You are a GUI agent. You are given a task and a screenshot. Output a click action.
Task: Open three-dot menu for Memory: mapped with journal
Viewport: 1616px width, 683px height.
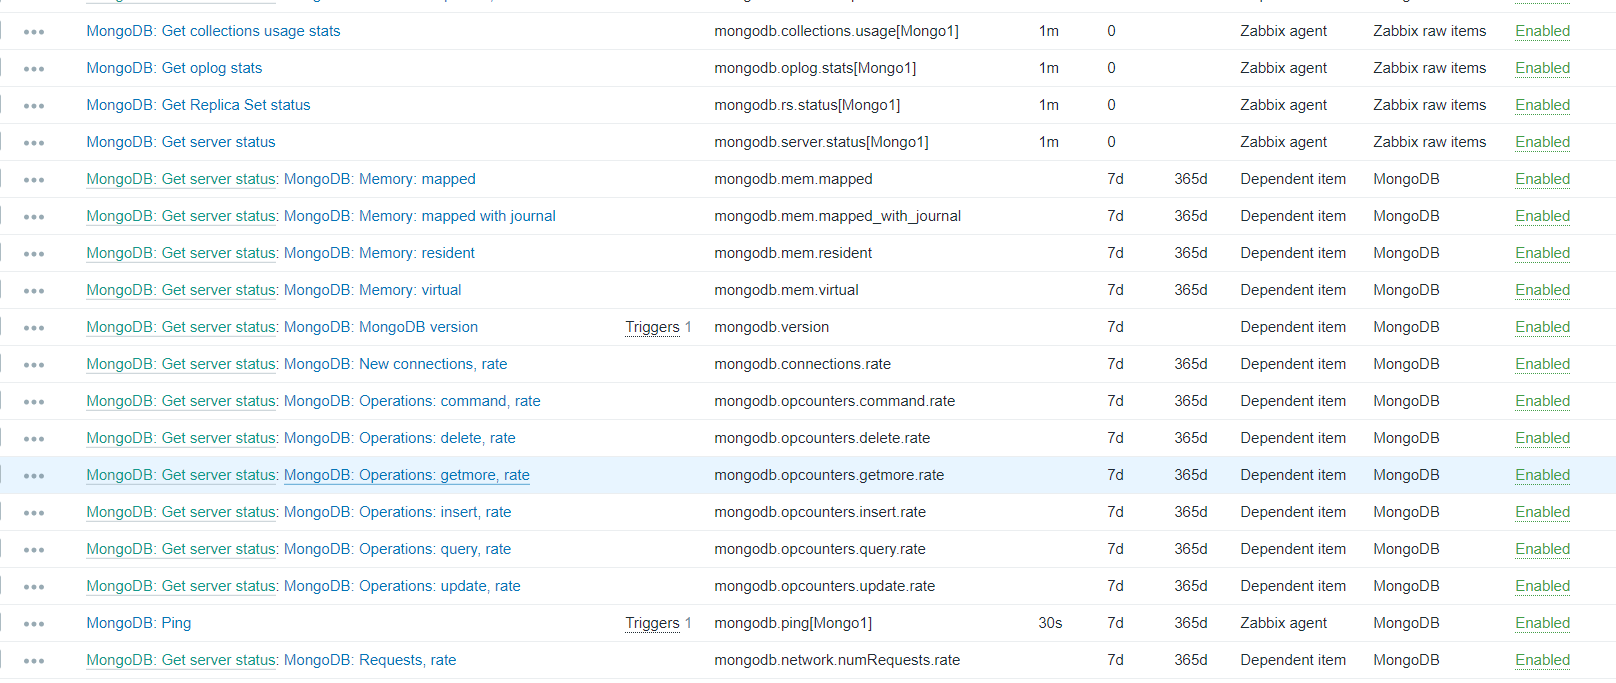[34, 217]
